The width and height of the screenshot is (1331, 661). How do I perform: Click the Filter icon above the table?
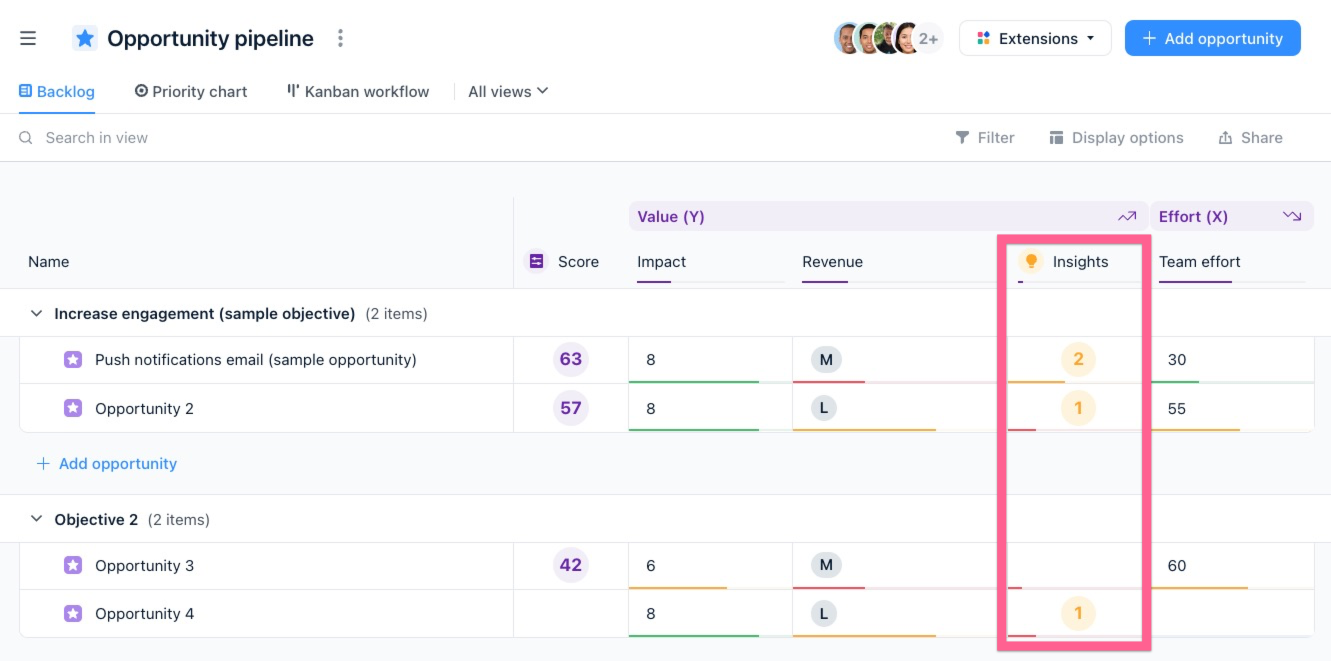[x=961, y=137]
